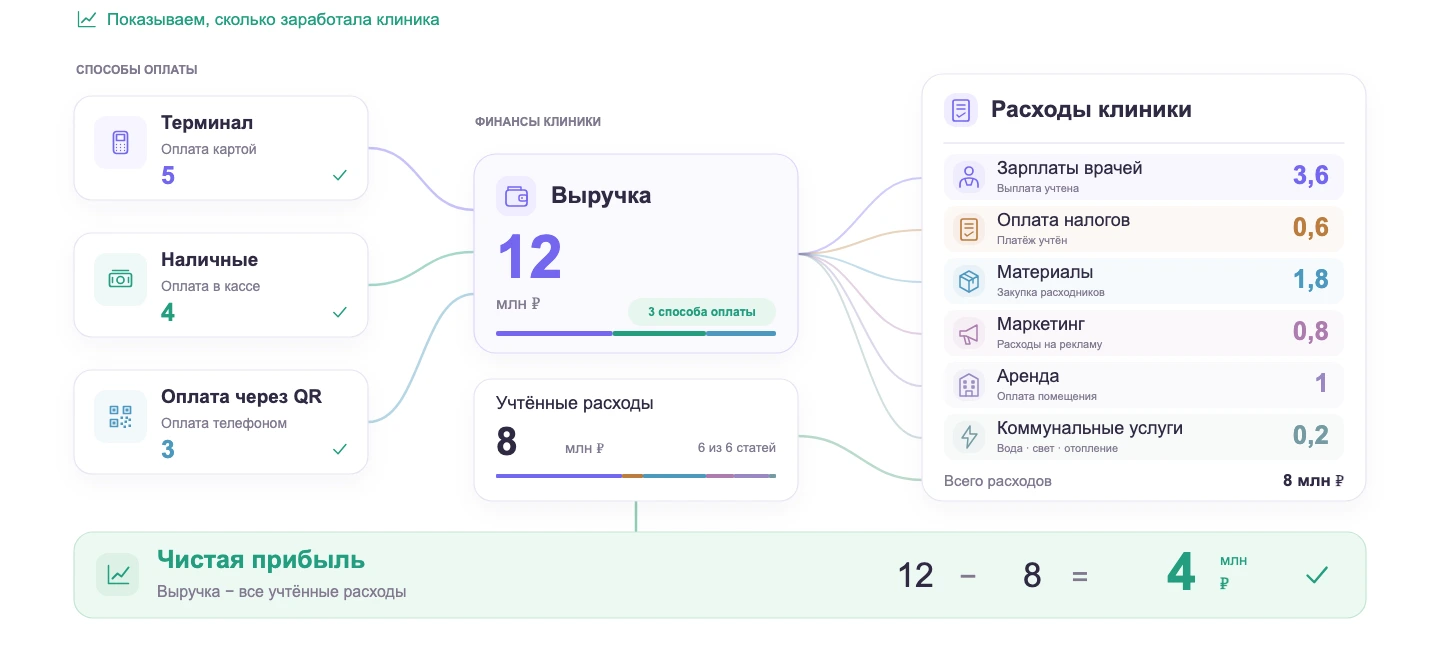The width and height of the screenshot is (1440, 648).
Task: Click the Наличные banknote icon
Action: click(121, 279)
